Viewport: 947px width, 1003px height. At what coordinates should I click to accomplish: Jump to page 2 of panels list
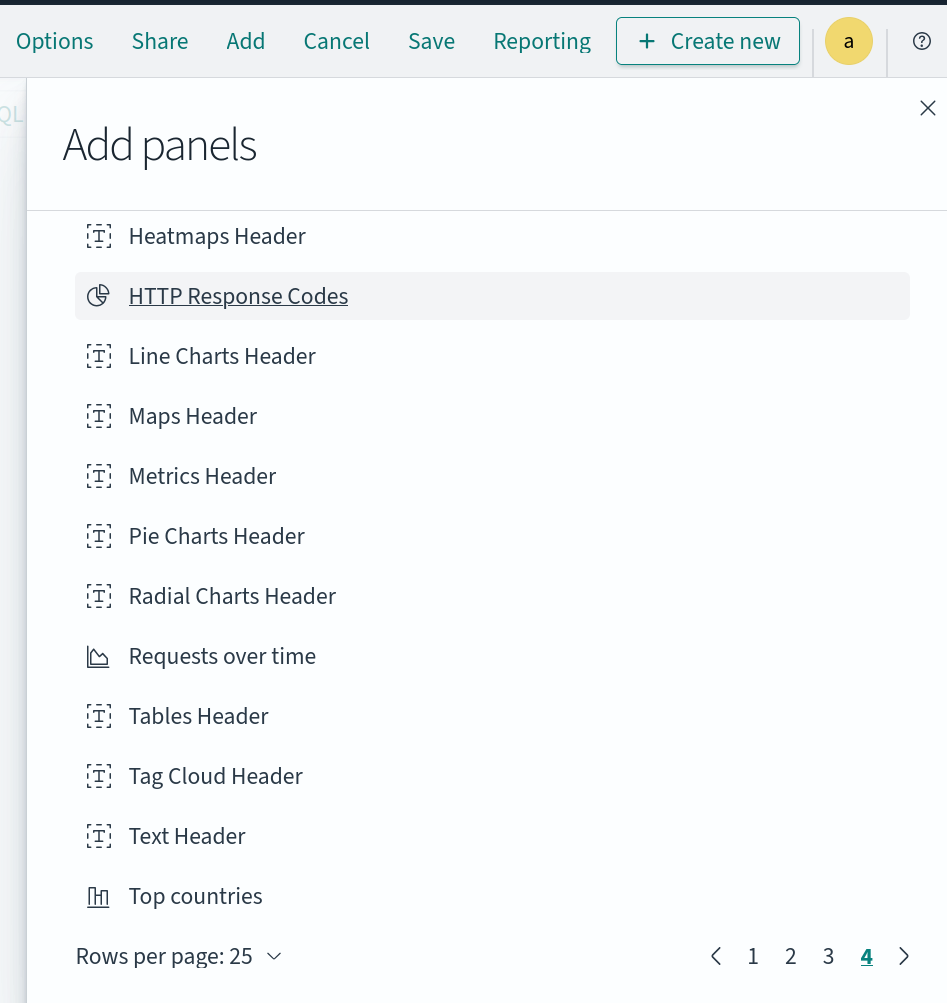pos(790,956)
